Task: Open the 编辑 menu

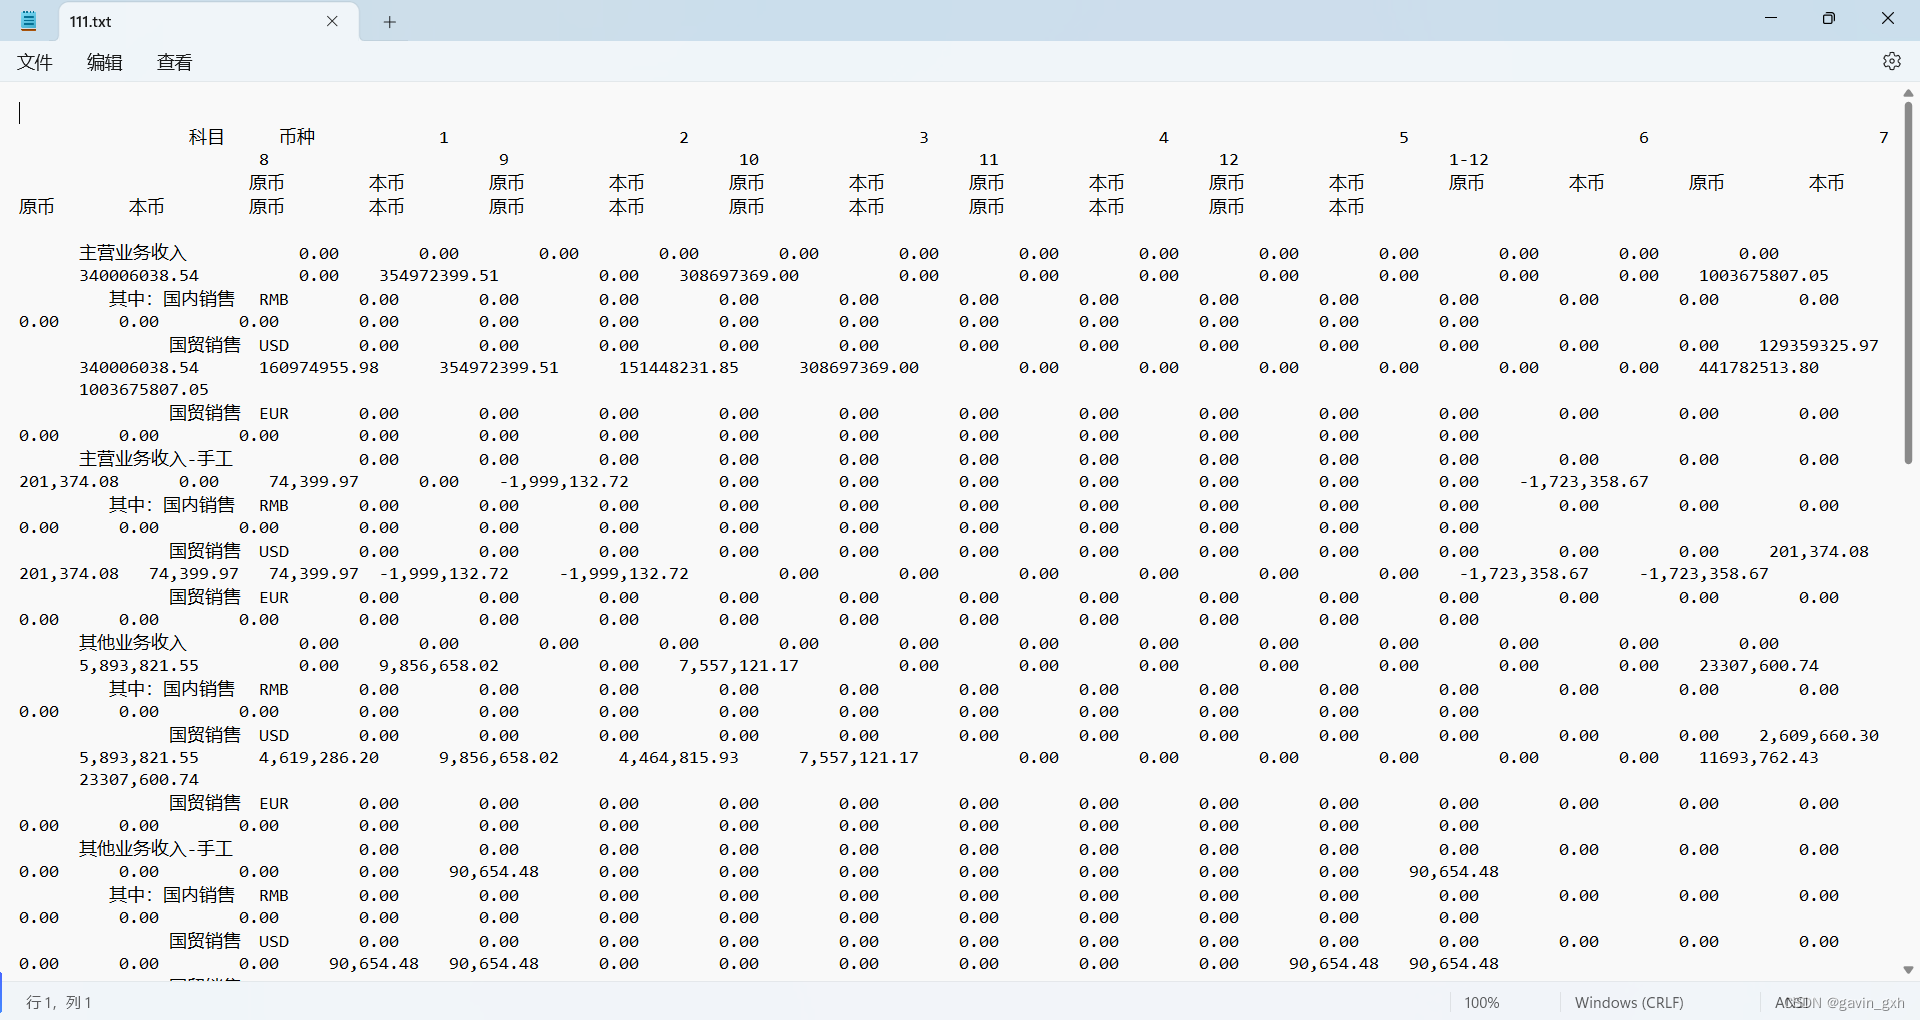Action: 104,61
